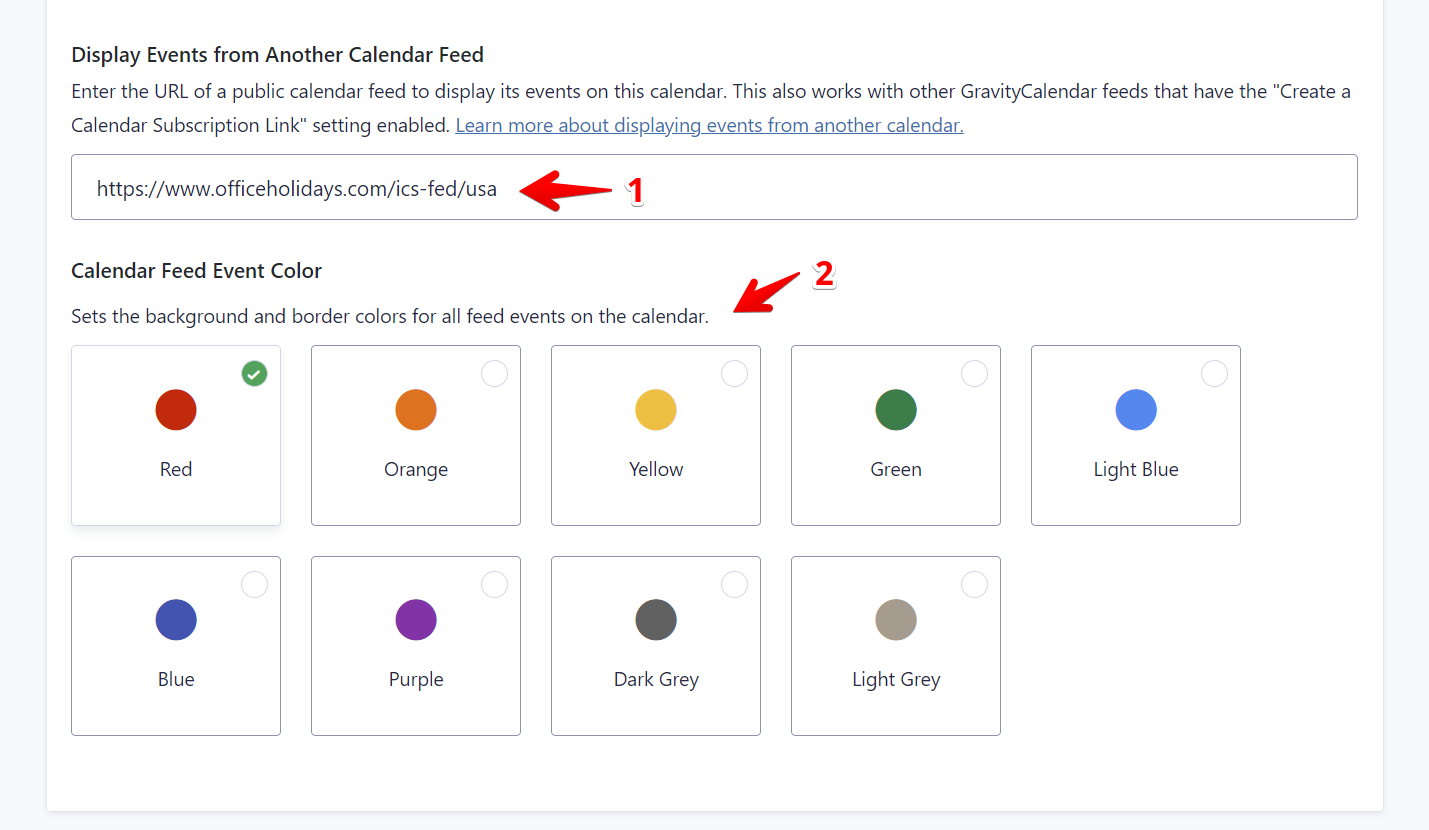Check the Light Blue card radio button
The height and width of the screenshot is (830, 1429).
coord(1215,374)
